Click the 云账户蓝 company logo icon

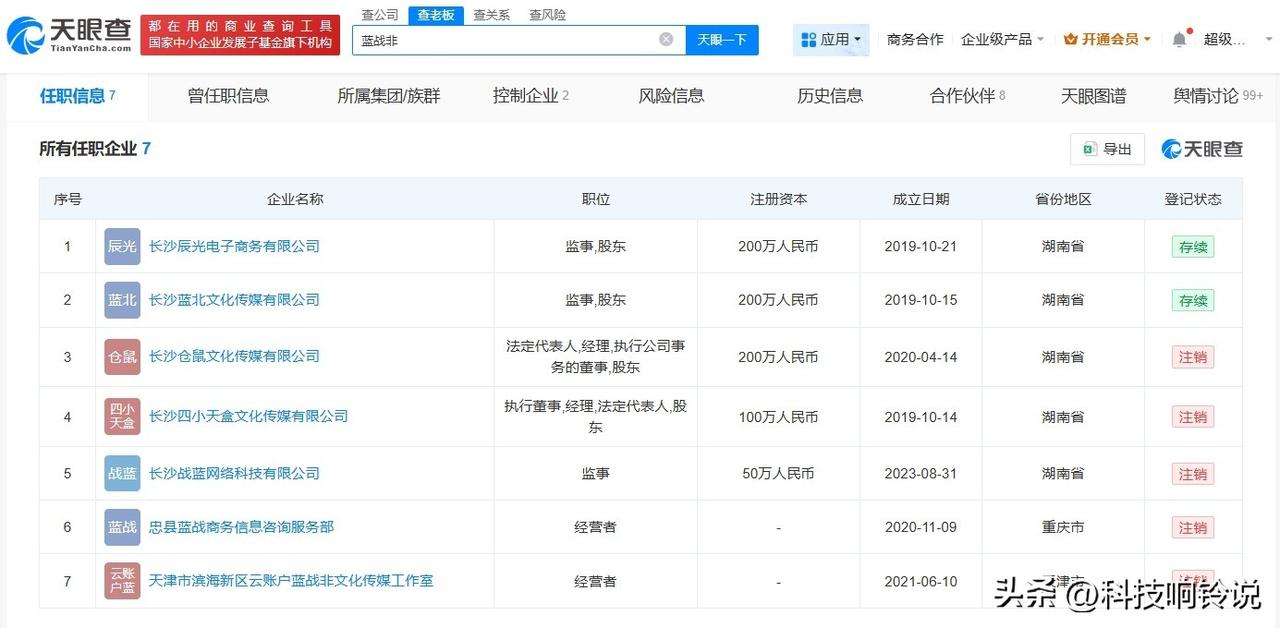click(122, 581)
